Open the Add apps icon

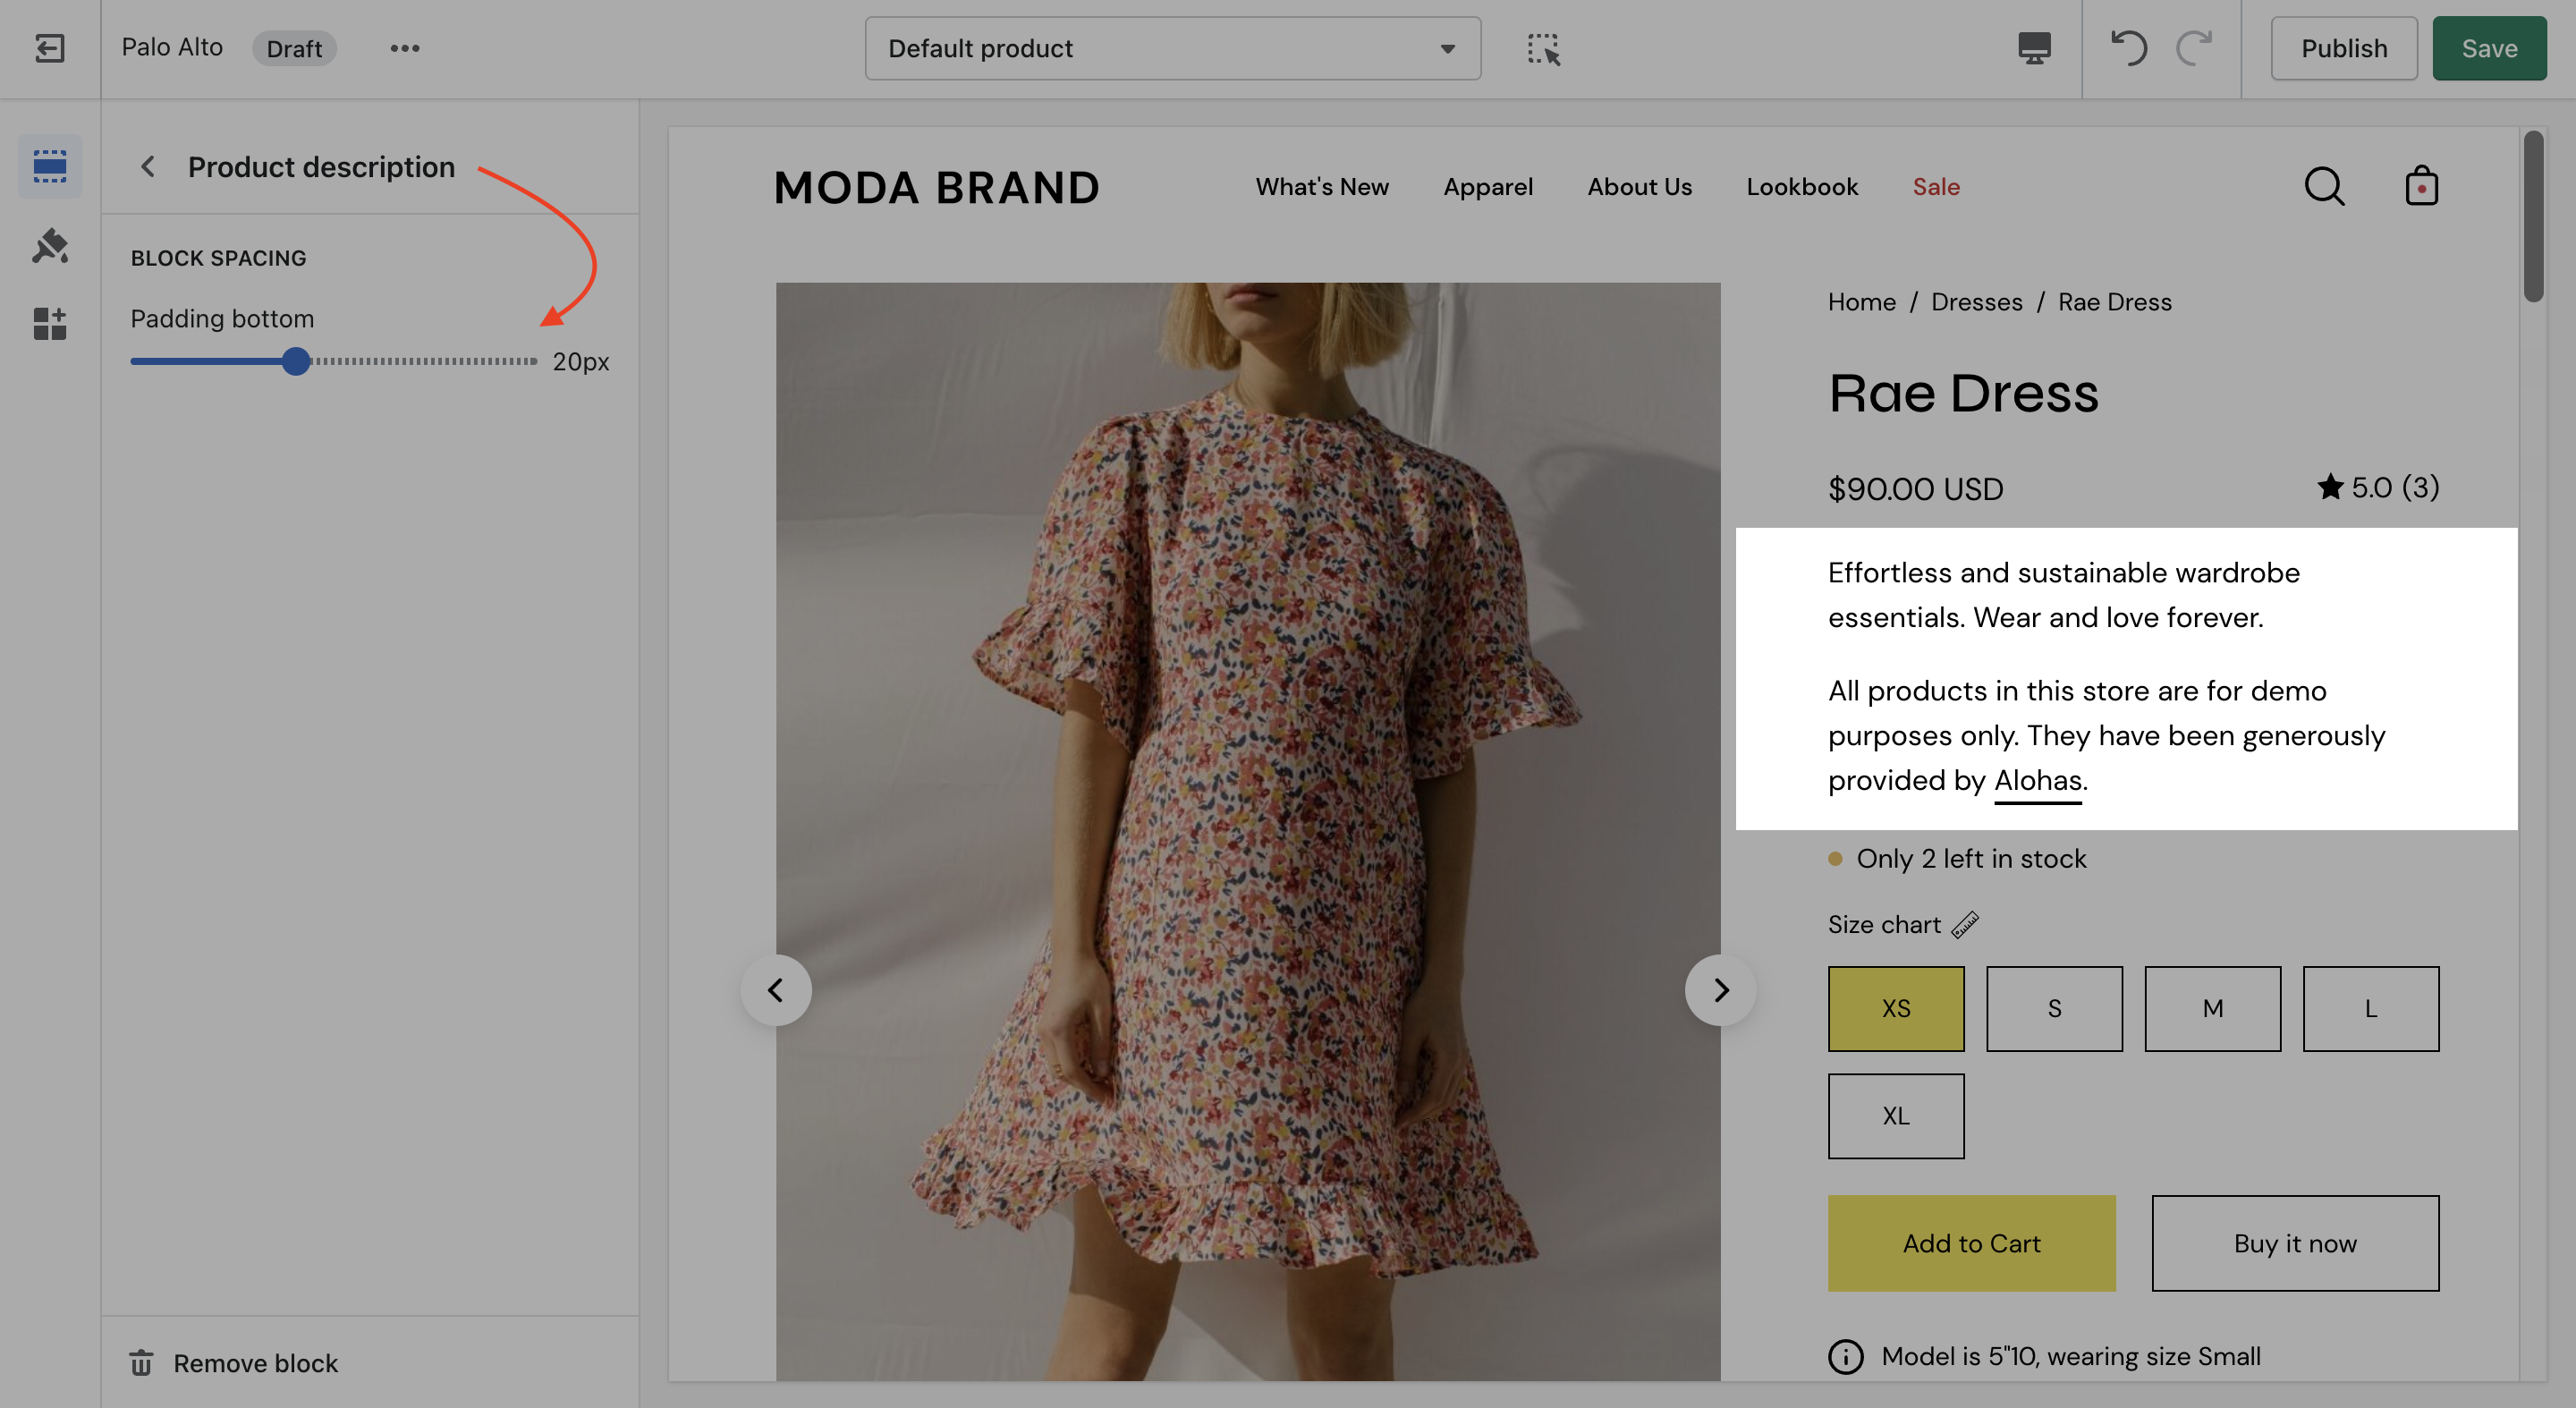click(49, 323)
